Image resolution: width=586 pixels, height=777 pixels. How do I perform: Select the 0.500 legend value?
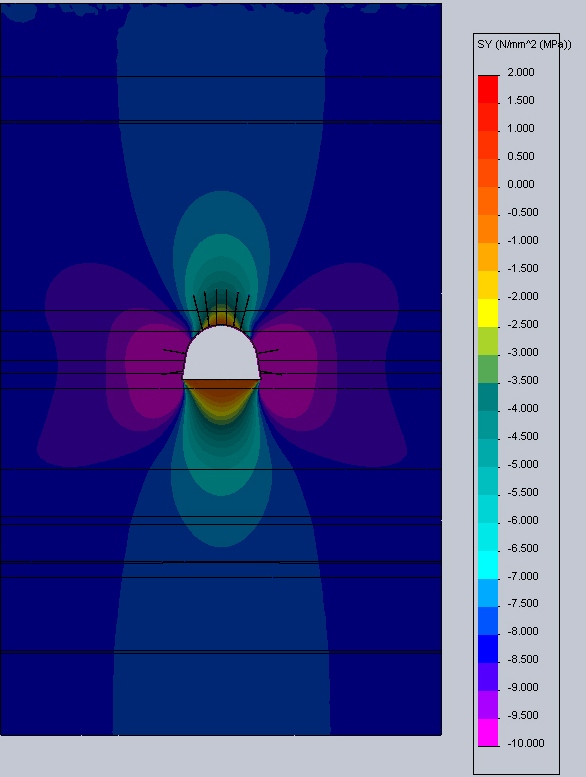(521, 157)
